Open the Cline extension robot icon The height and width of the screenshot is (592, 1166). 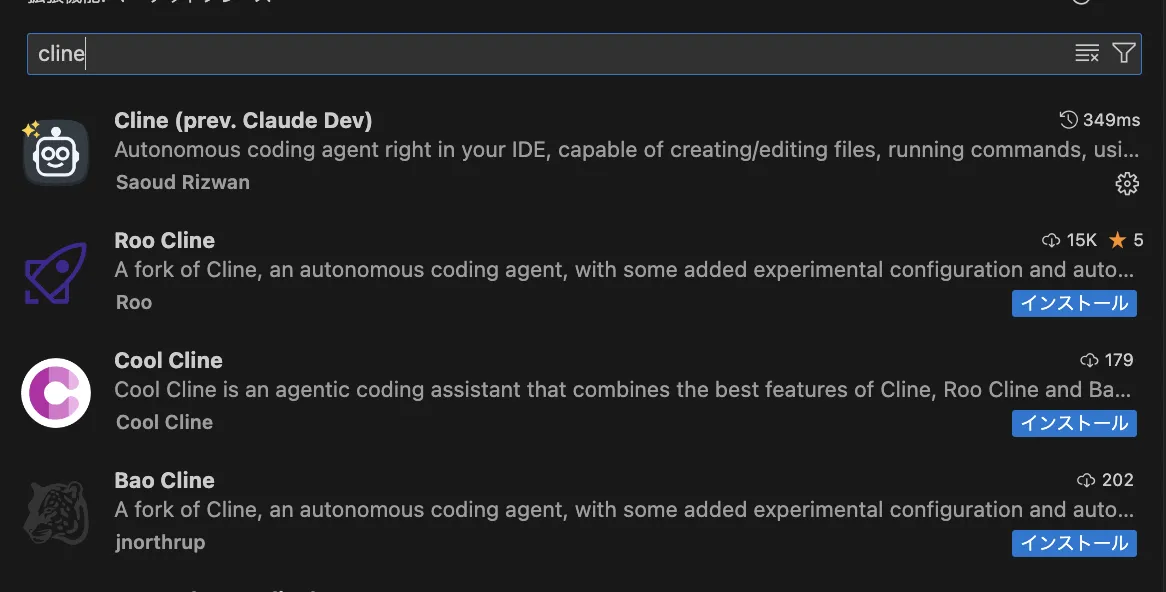click(x=56, y=150)
